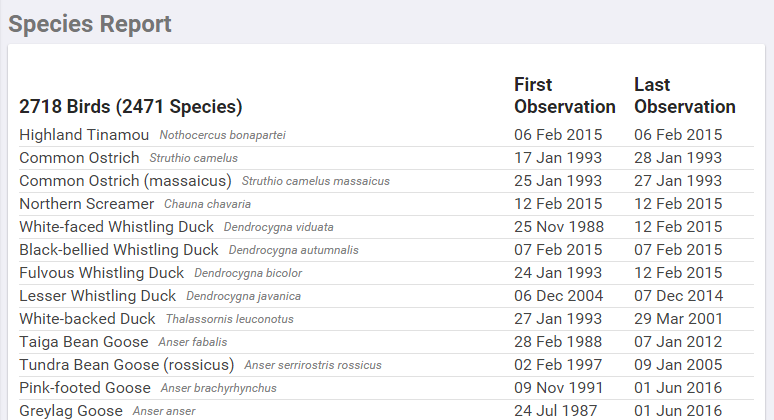The width and height of the screenshot is (774, 420).
Task: Click the Species Report page heading
Action: [90, 24]
